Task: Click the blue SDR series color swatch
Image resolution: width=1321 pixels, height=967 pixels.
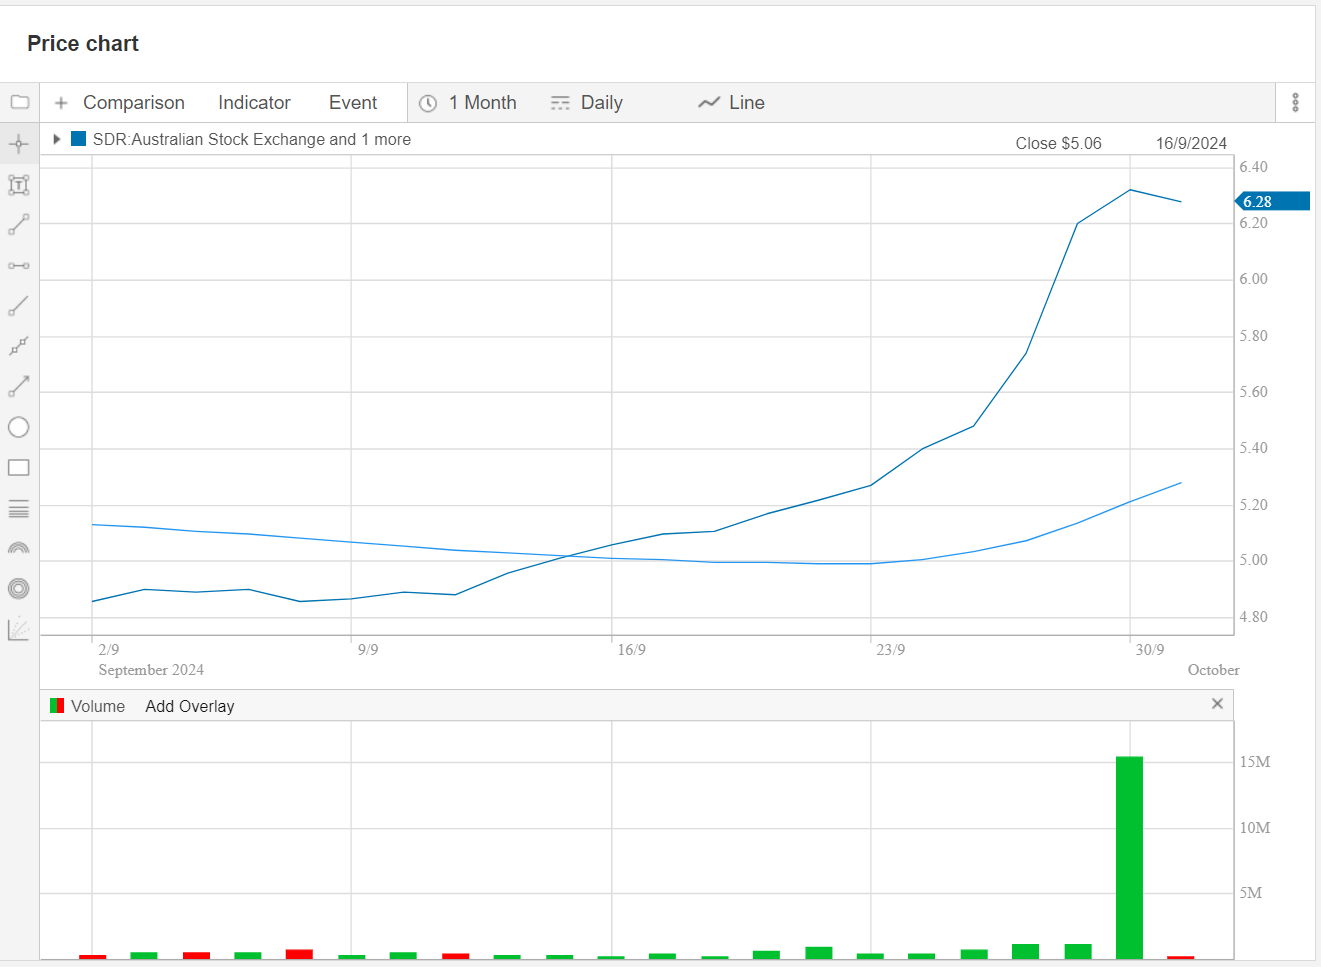Action: (79, 139)
